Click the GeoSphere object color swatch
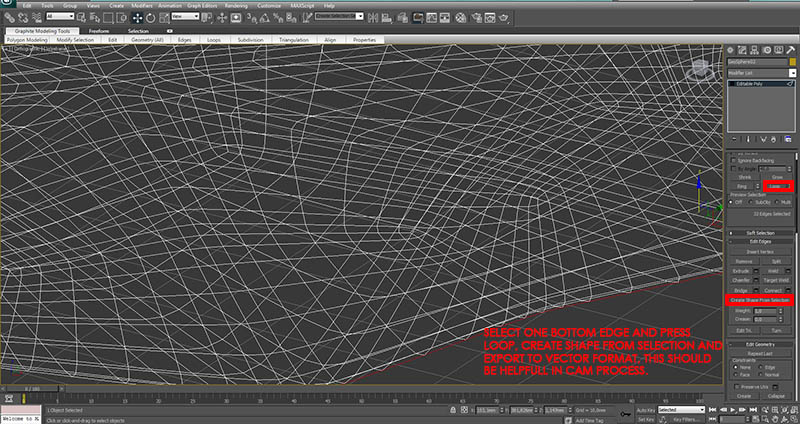 792,61
